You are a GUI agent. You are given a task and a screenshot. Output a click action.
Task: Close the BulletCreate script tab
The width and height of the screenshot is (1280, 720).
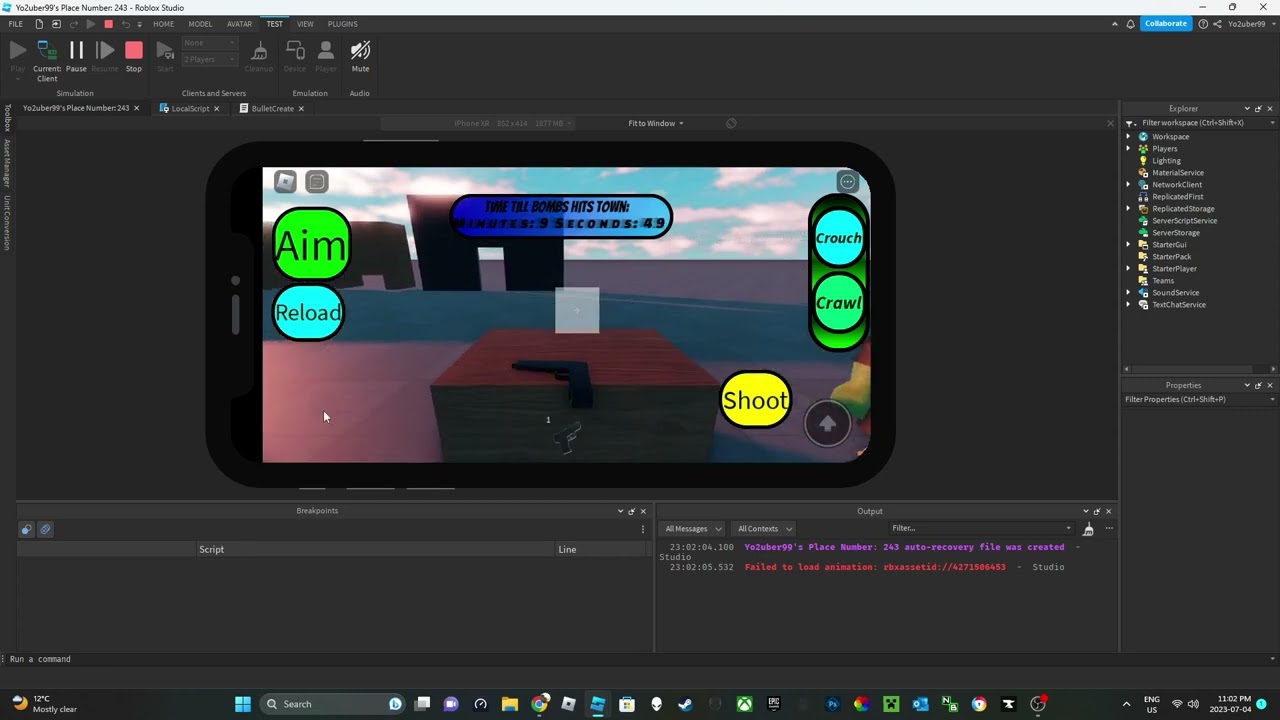301,108
